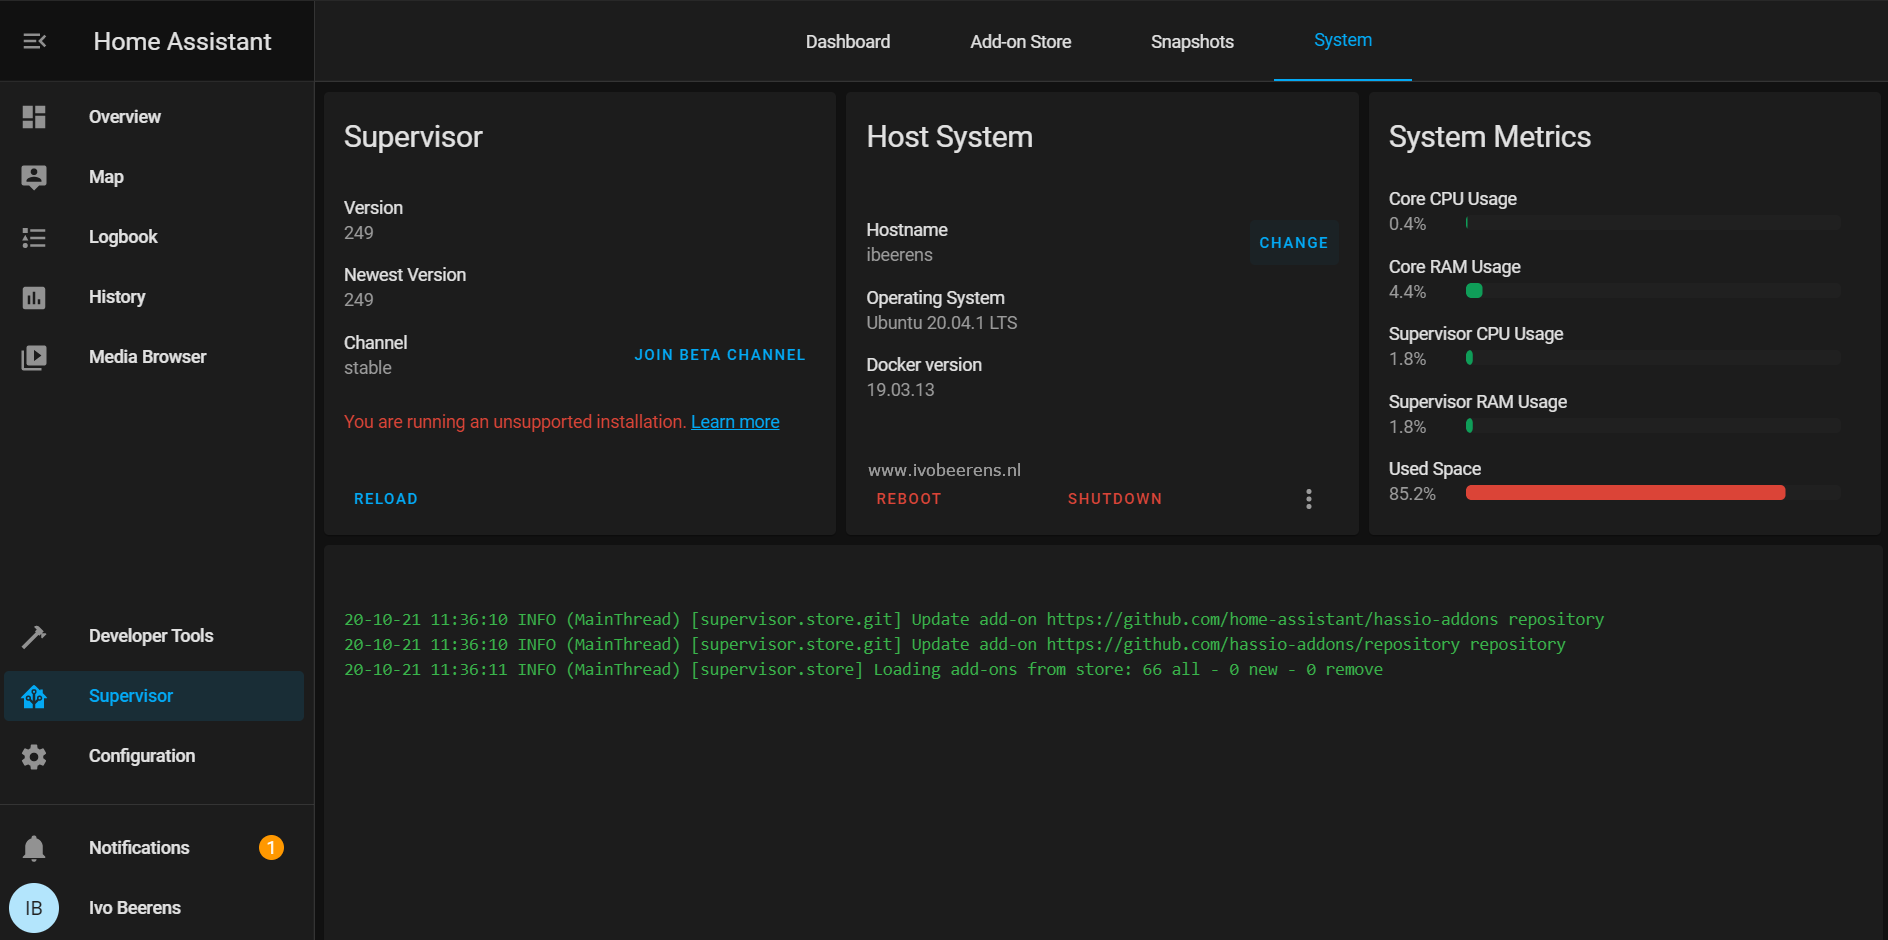This screenshot has height=940, width=1888.
Task: Click the Logbook list icon
Action: [x=34, y=237]
